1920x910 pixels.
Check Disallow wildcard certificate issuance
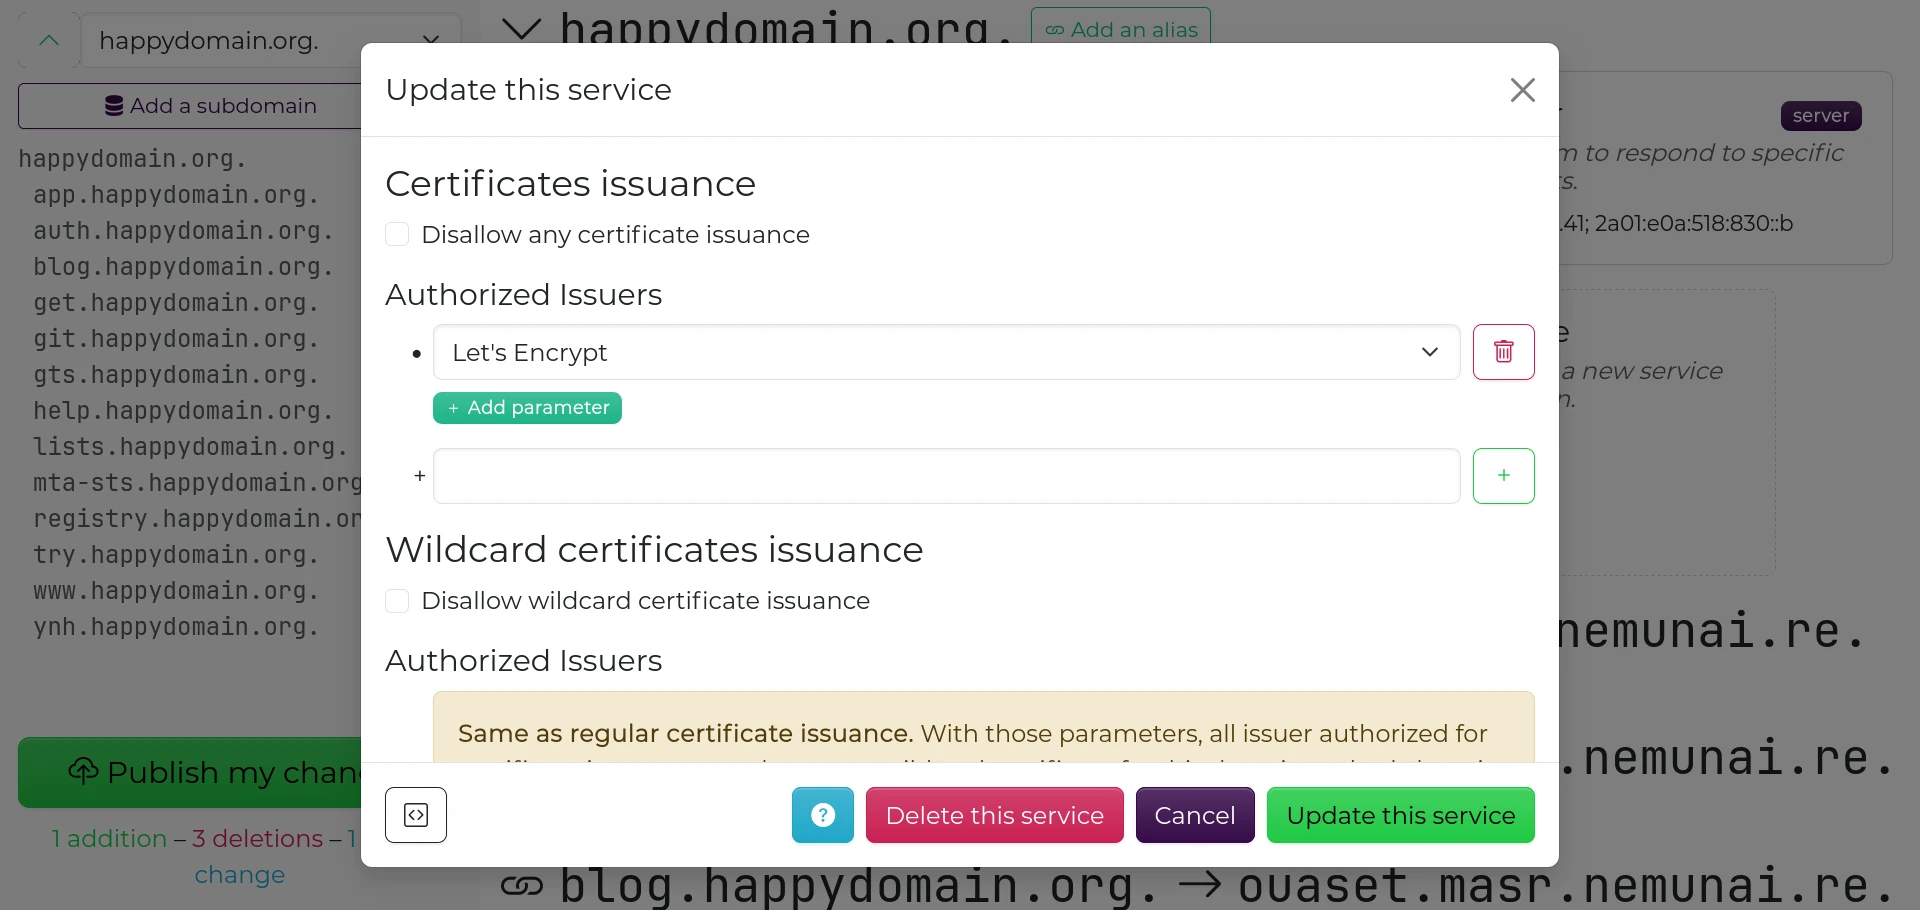coord(397,601)
